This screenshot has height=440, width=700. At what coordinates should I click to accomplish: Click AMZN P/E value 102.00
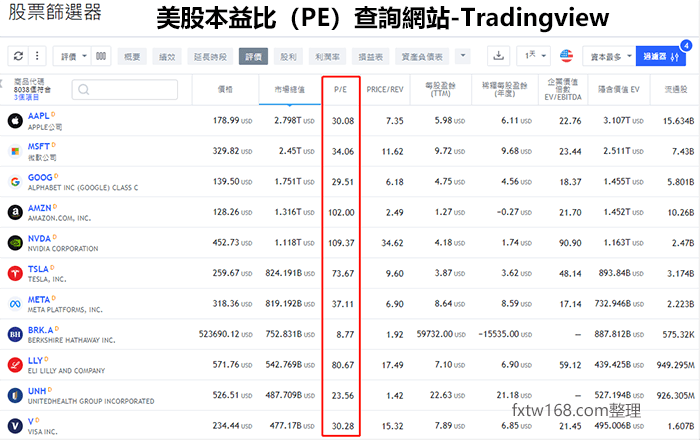[x=342, y=213]
